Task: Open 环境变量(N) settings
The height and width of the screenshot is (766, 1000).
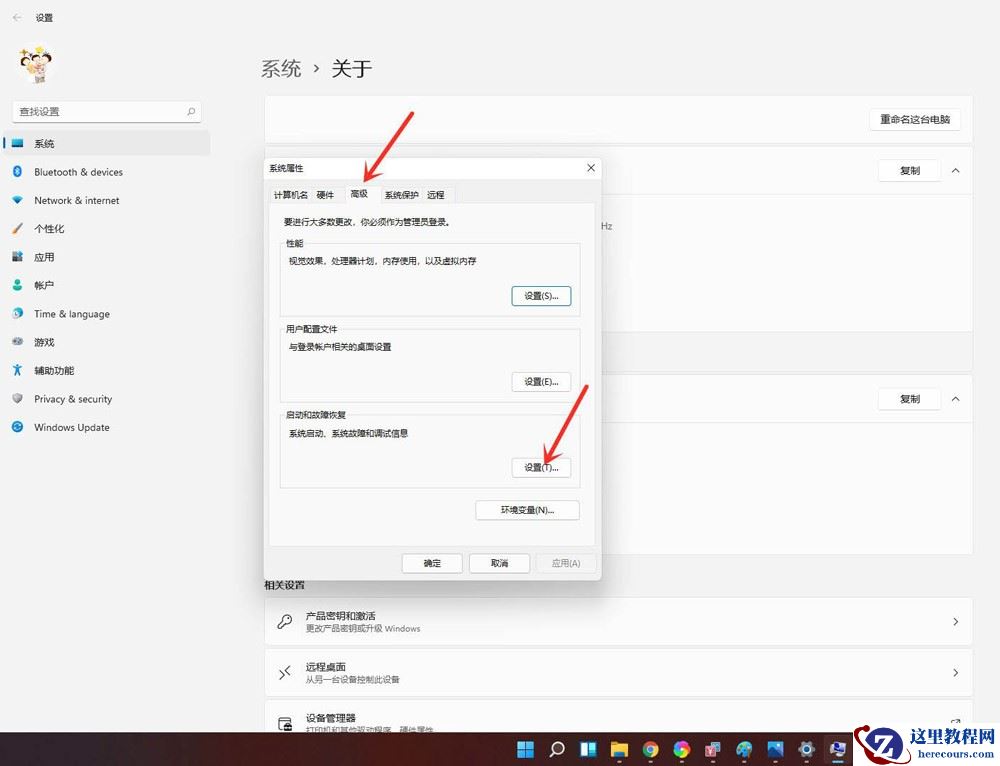Action: (x=527, y=510)
